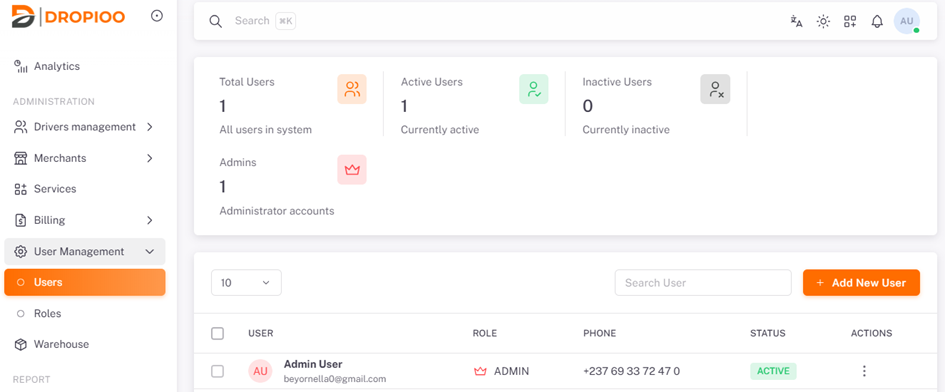The image size is (945, 392).
Task: Click the Dropioo logo
Action: pos(68,16)
